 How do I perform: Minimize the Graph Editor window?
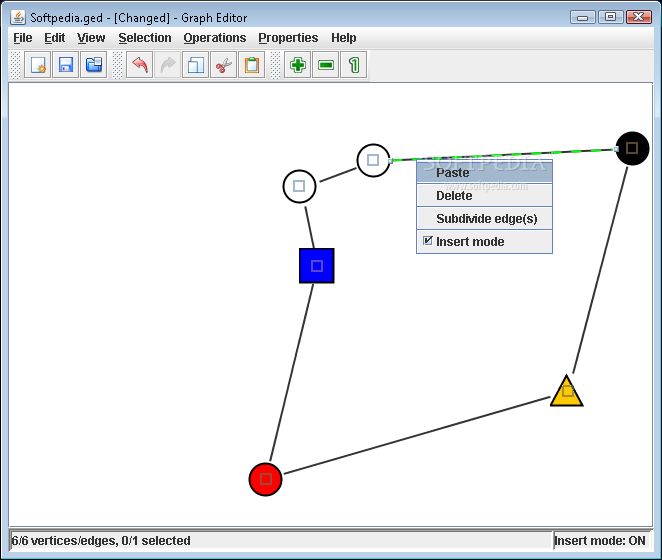[583, 17]
